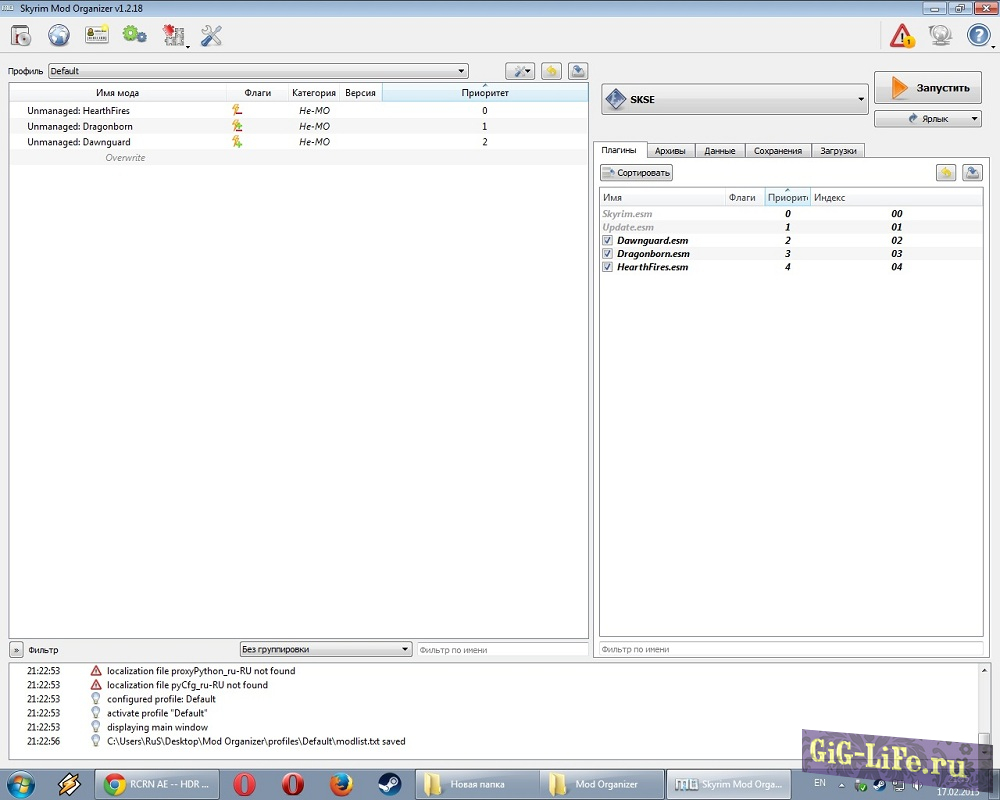The width and height of the screenshot is (1000, 800).
Task: Click the globe Nexus browser icon
Action: [x=58, y=34]
